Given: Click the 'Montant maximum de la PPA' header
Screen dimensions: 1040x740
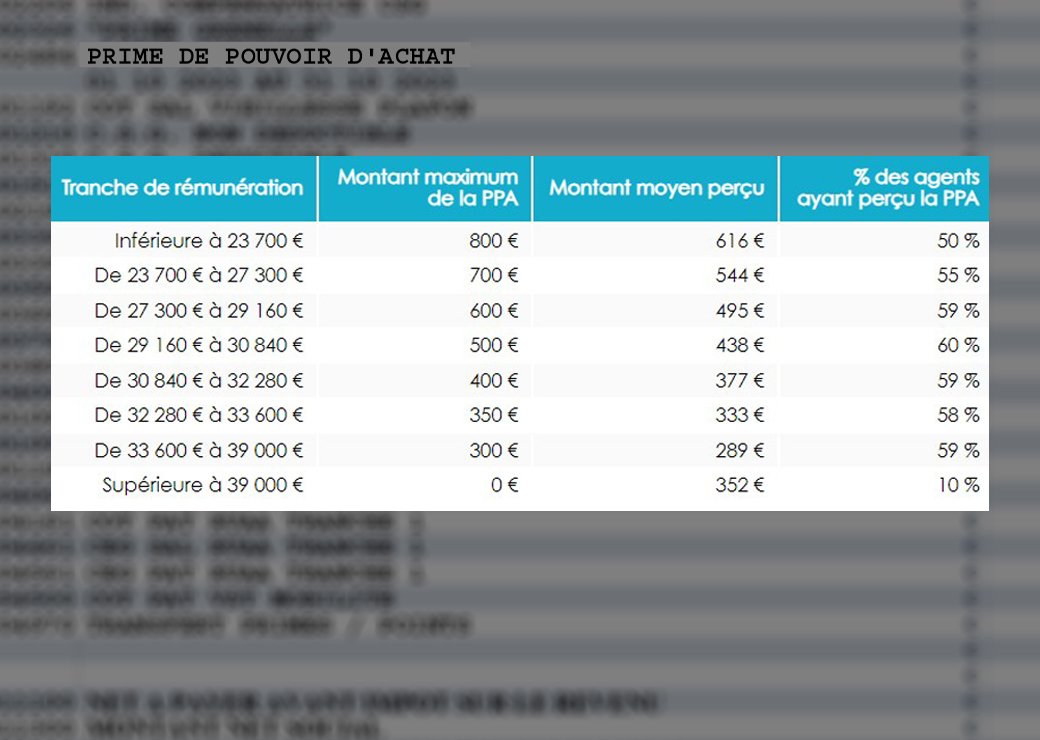Looking at the screenshot, I should pyautogui.click(x=428, y=188).
